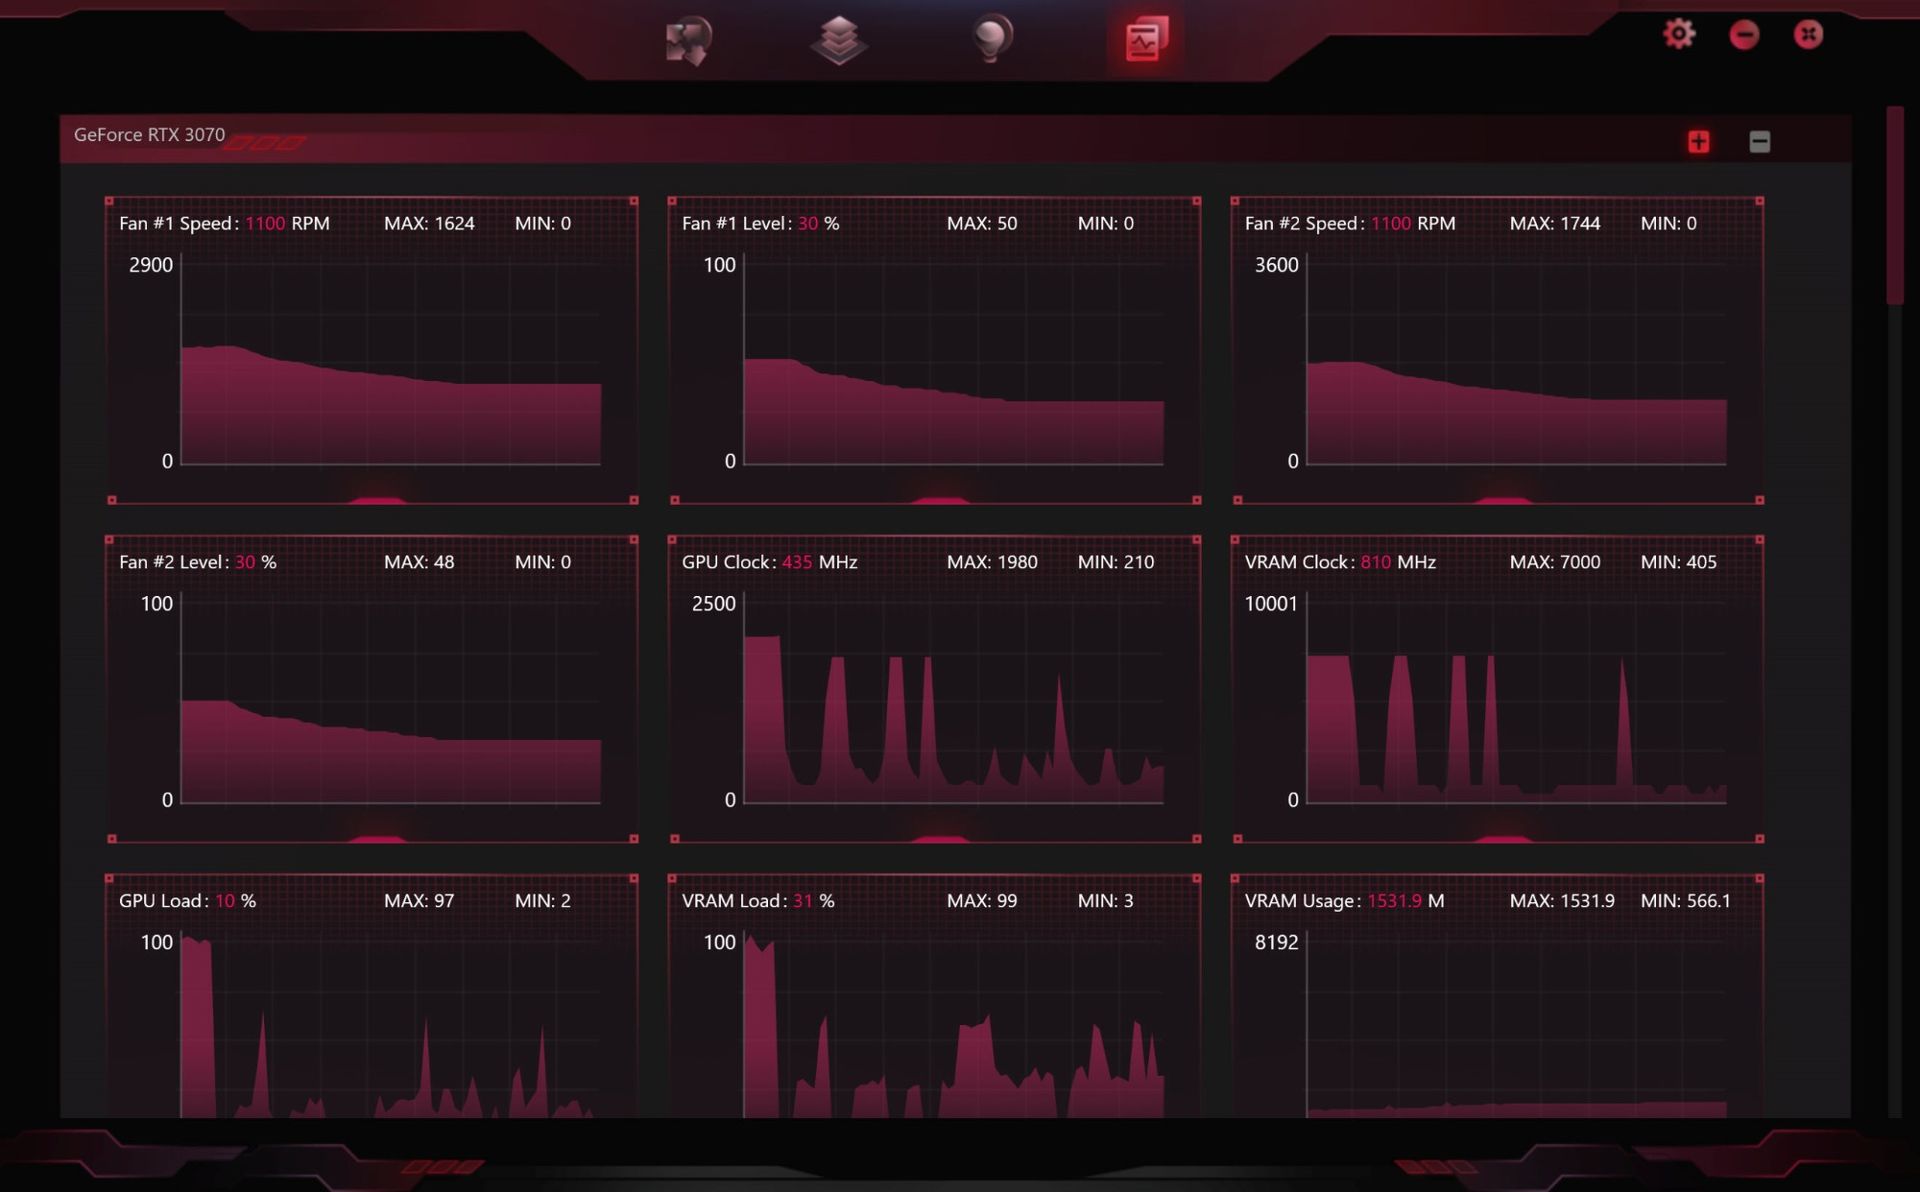Click the vertical scrollbar thumb on the right edge
Screen dimensions: 1920x1192
[x=1894, y=205]
